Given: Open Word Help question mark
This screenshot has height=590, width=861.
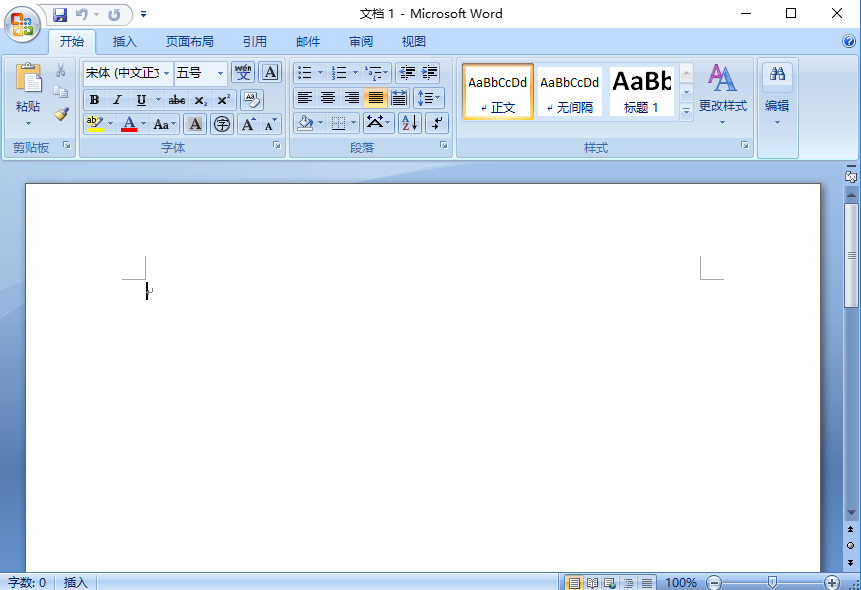Looking at the screenshot, I should pyautogui.click(x=848, y=41).
